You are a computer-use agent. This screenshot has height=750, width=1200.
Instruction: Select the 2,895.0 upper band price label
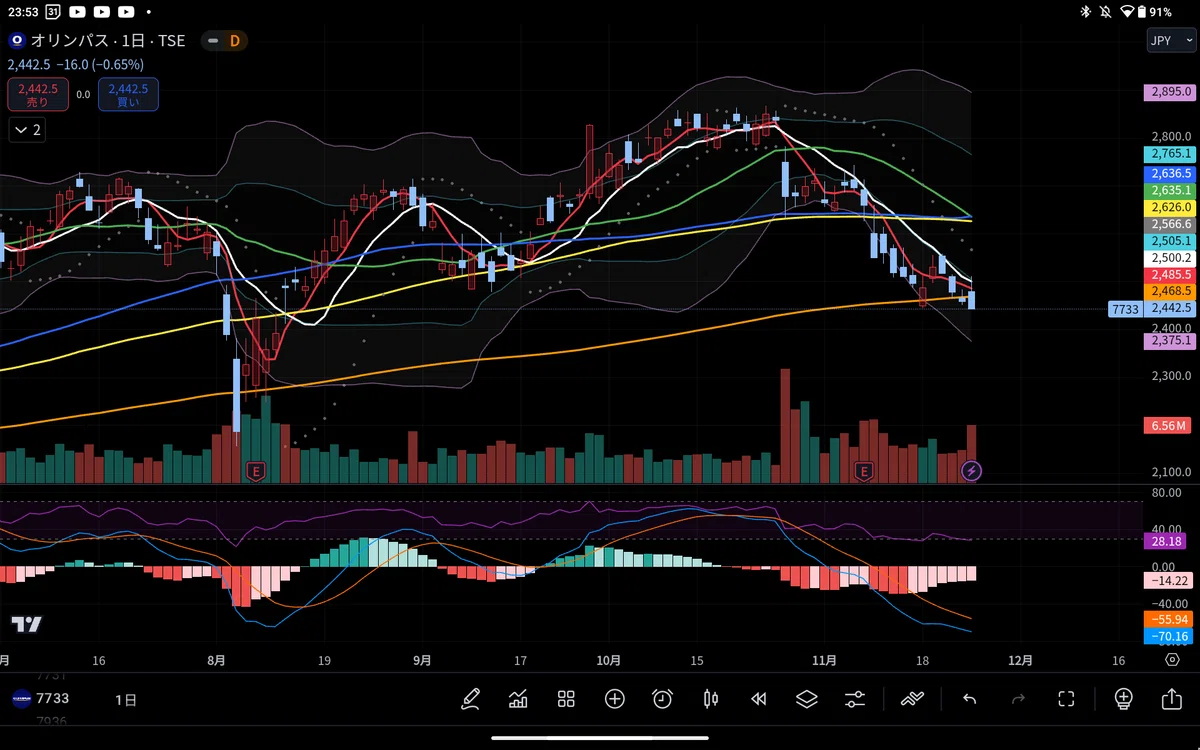tap(1170, 91)
